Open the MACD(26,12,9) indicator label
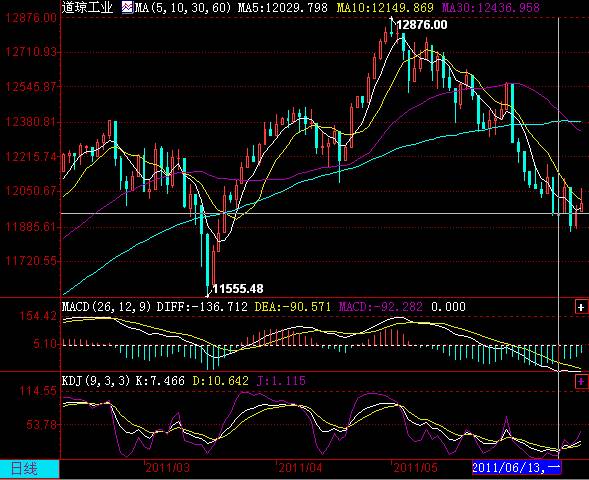 (x=106, y=306)
